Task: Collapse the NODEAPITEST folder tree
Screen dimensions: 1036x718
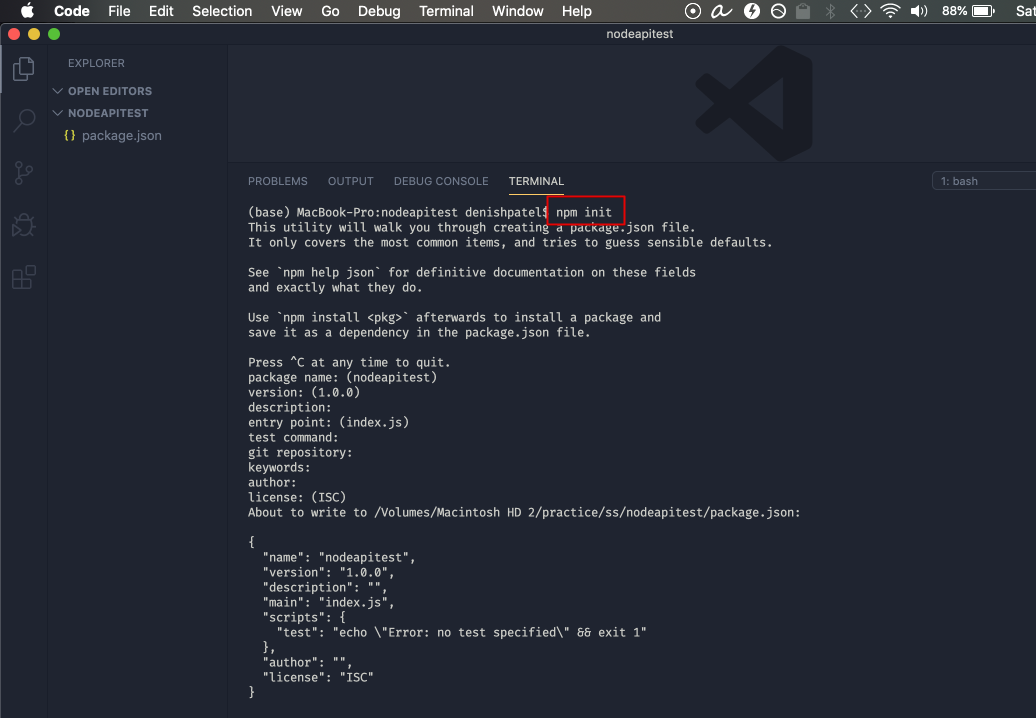Action: (57, 113)
